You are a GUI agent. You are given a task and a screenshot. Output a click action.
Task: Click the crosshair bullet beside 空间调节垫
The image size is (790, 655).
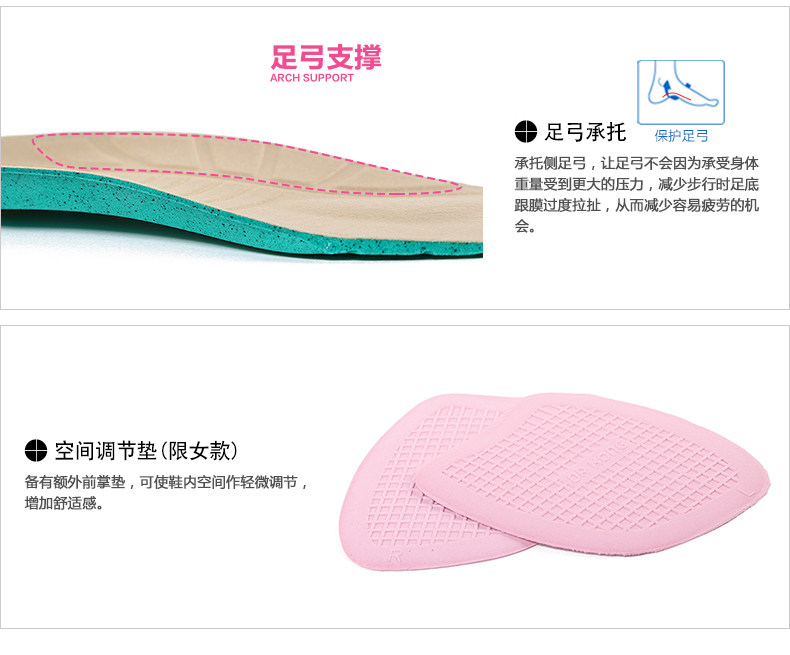pyautogui.click(x=36, y=450)
